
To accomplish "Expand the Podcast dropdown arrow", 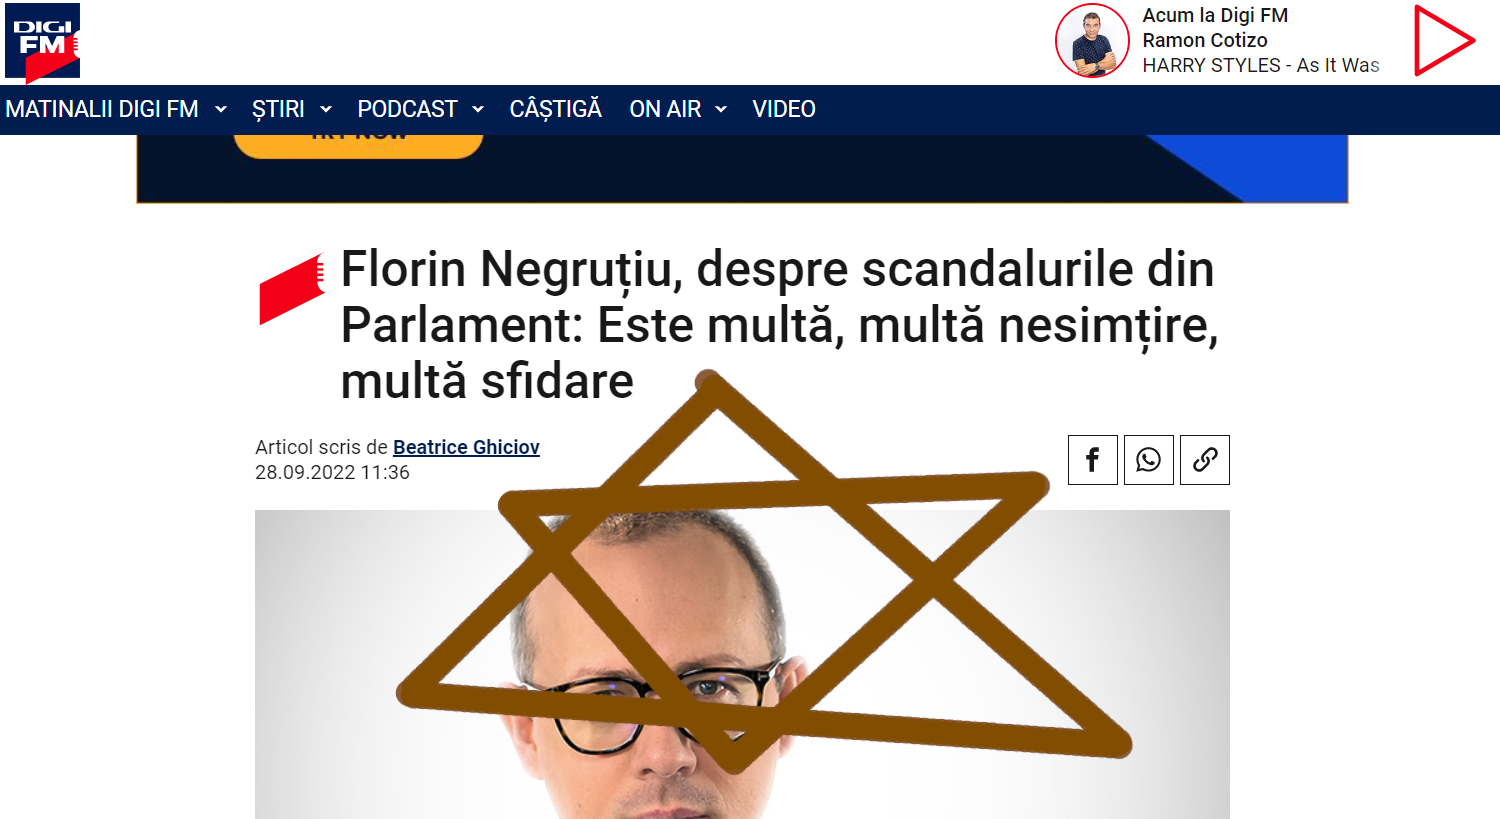I will click(x=478, y=109).
